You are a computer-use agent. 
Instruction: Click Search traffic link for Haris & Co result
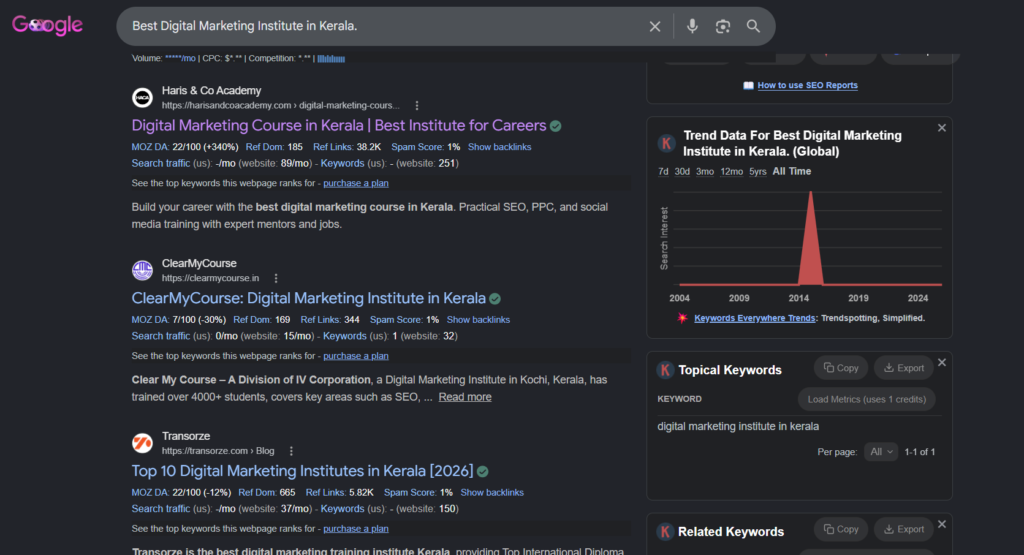(161, 163)
